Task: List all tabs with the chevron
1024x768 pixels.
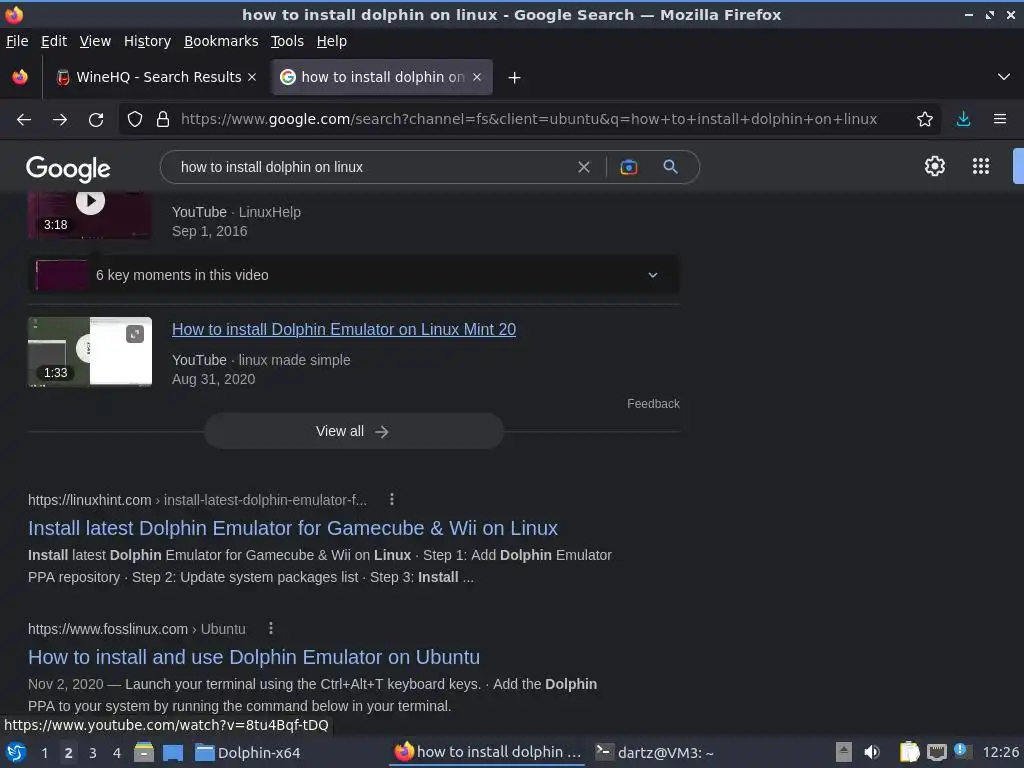Action: point(1004,77)
